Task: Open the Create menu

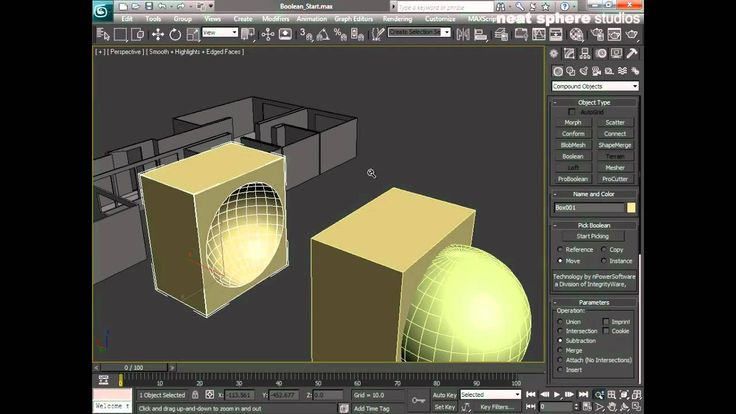Action: point(243,19)
